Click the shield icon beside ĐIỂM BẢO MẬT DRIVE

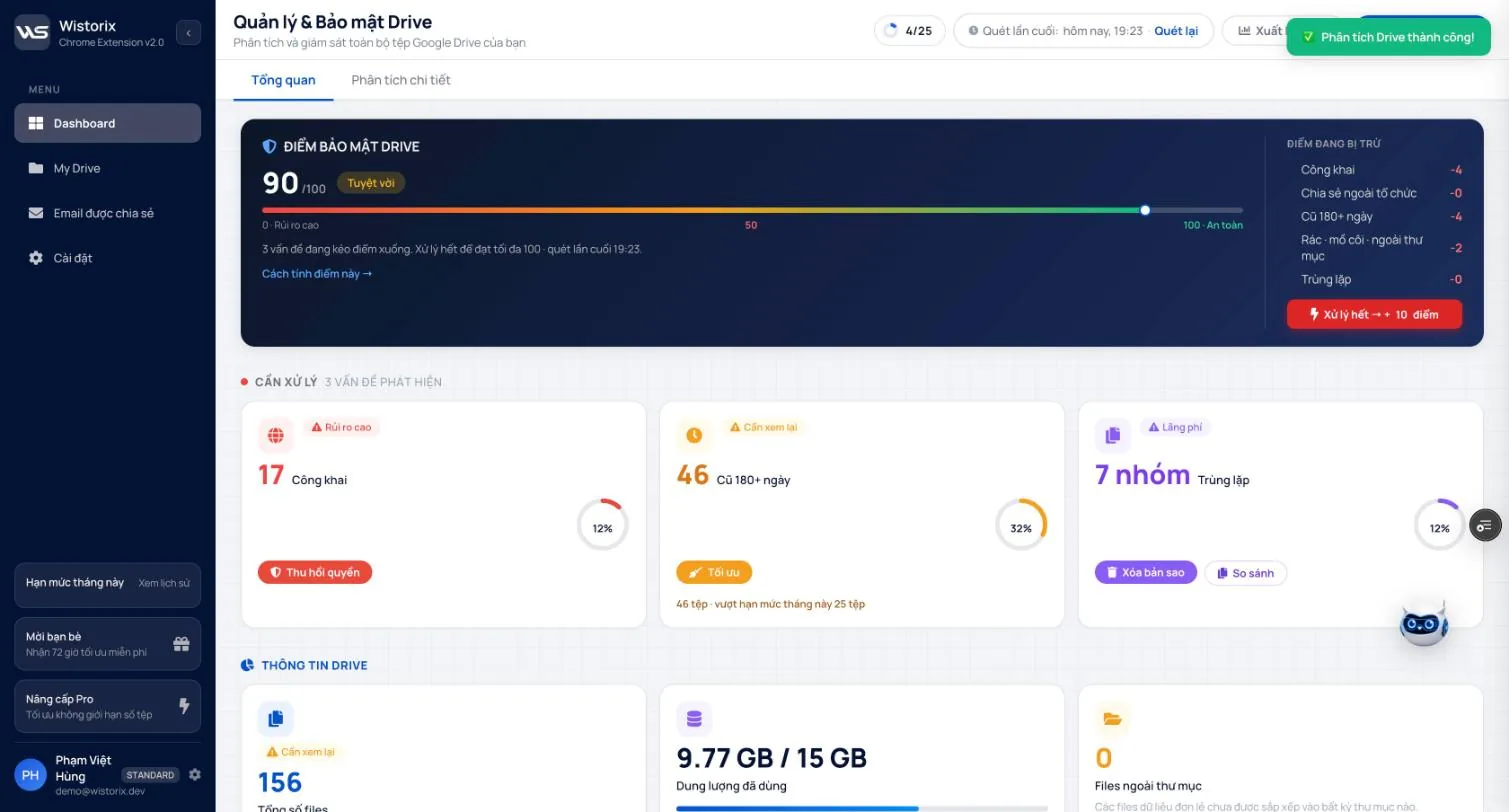269,146
